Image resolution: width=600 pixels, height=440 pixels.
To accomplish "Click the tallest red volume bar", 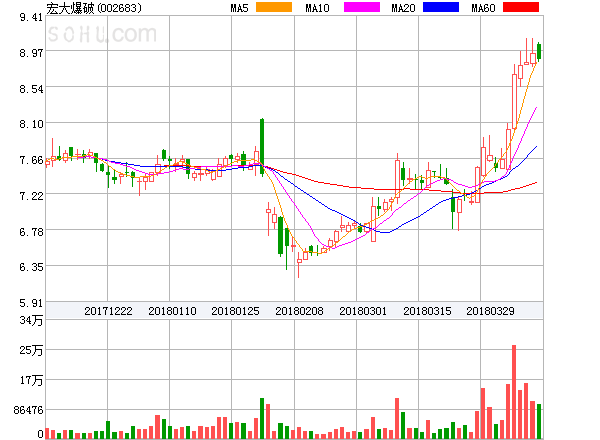I will click(514, 392).
